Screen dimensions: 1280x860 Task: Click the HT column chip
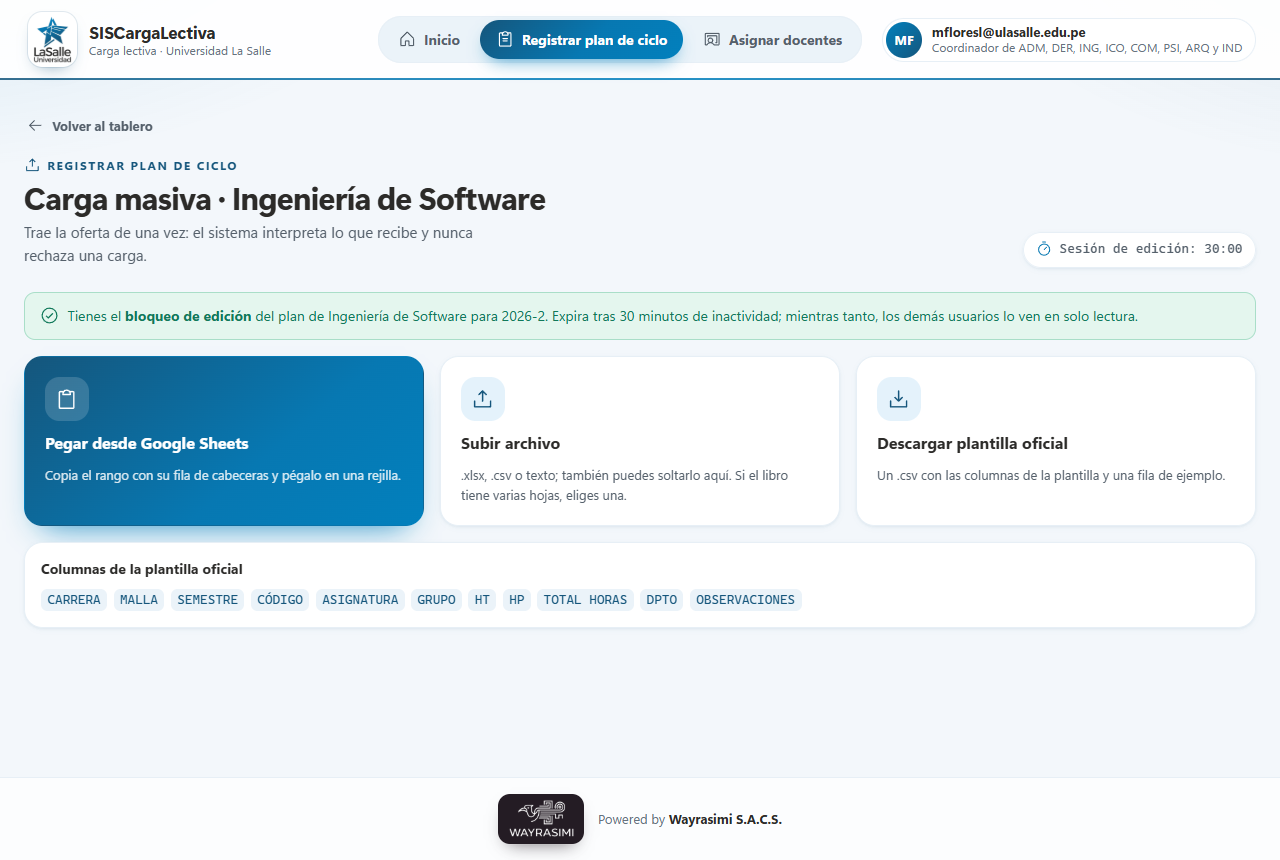click(483, 600)
